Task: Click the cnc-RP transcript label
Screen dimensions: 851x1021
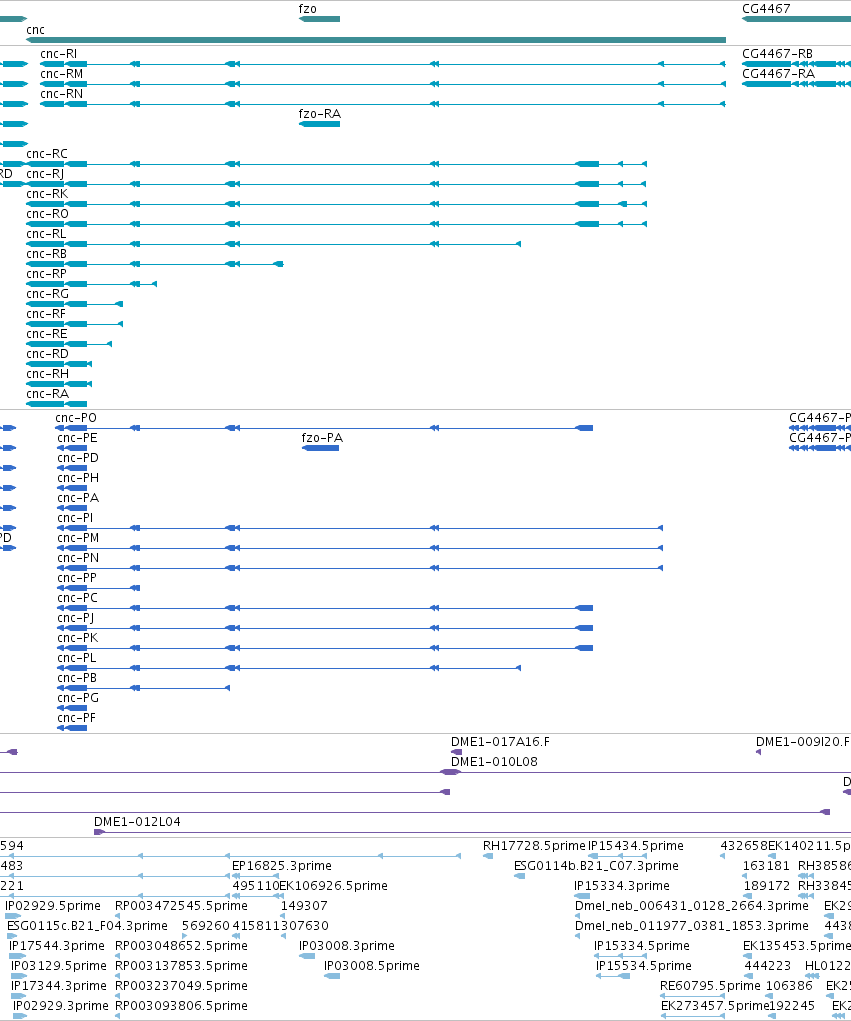Action: point(46,273)
